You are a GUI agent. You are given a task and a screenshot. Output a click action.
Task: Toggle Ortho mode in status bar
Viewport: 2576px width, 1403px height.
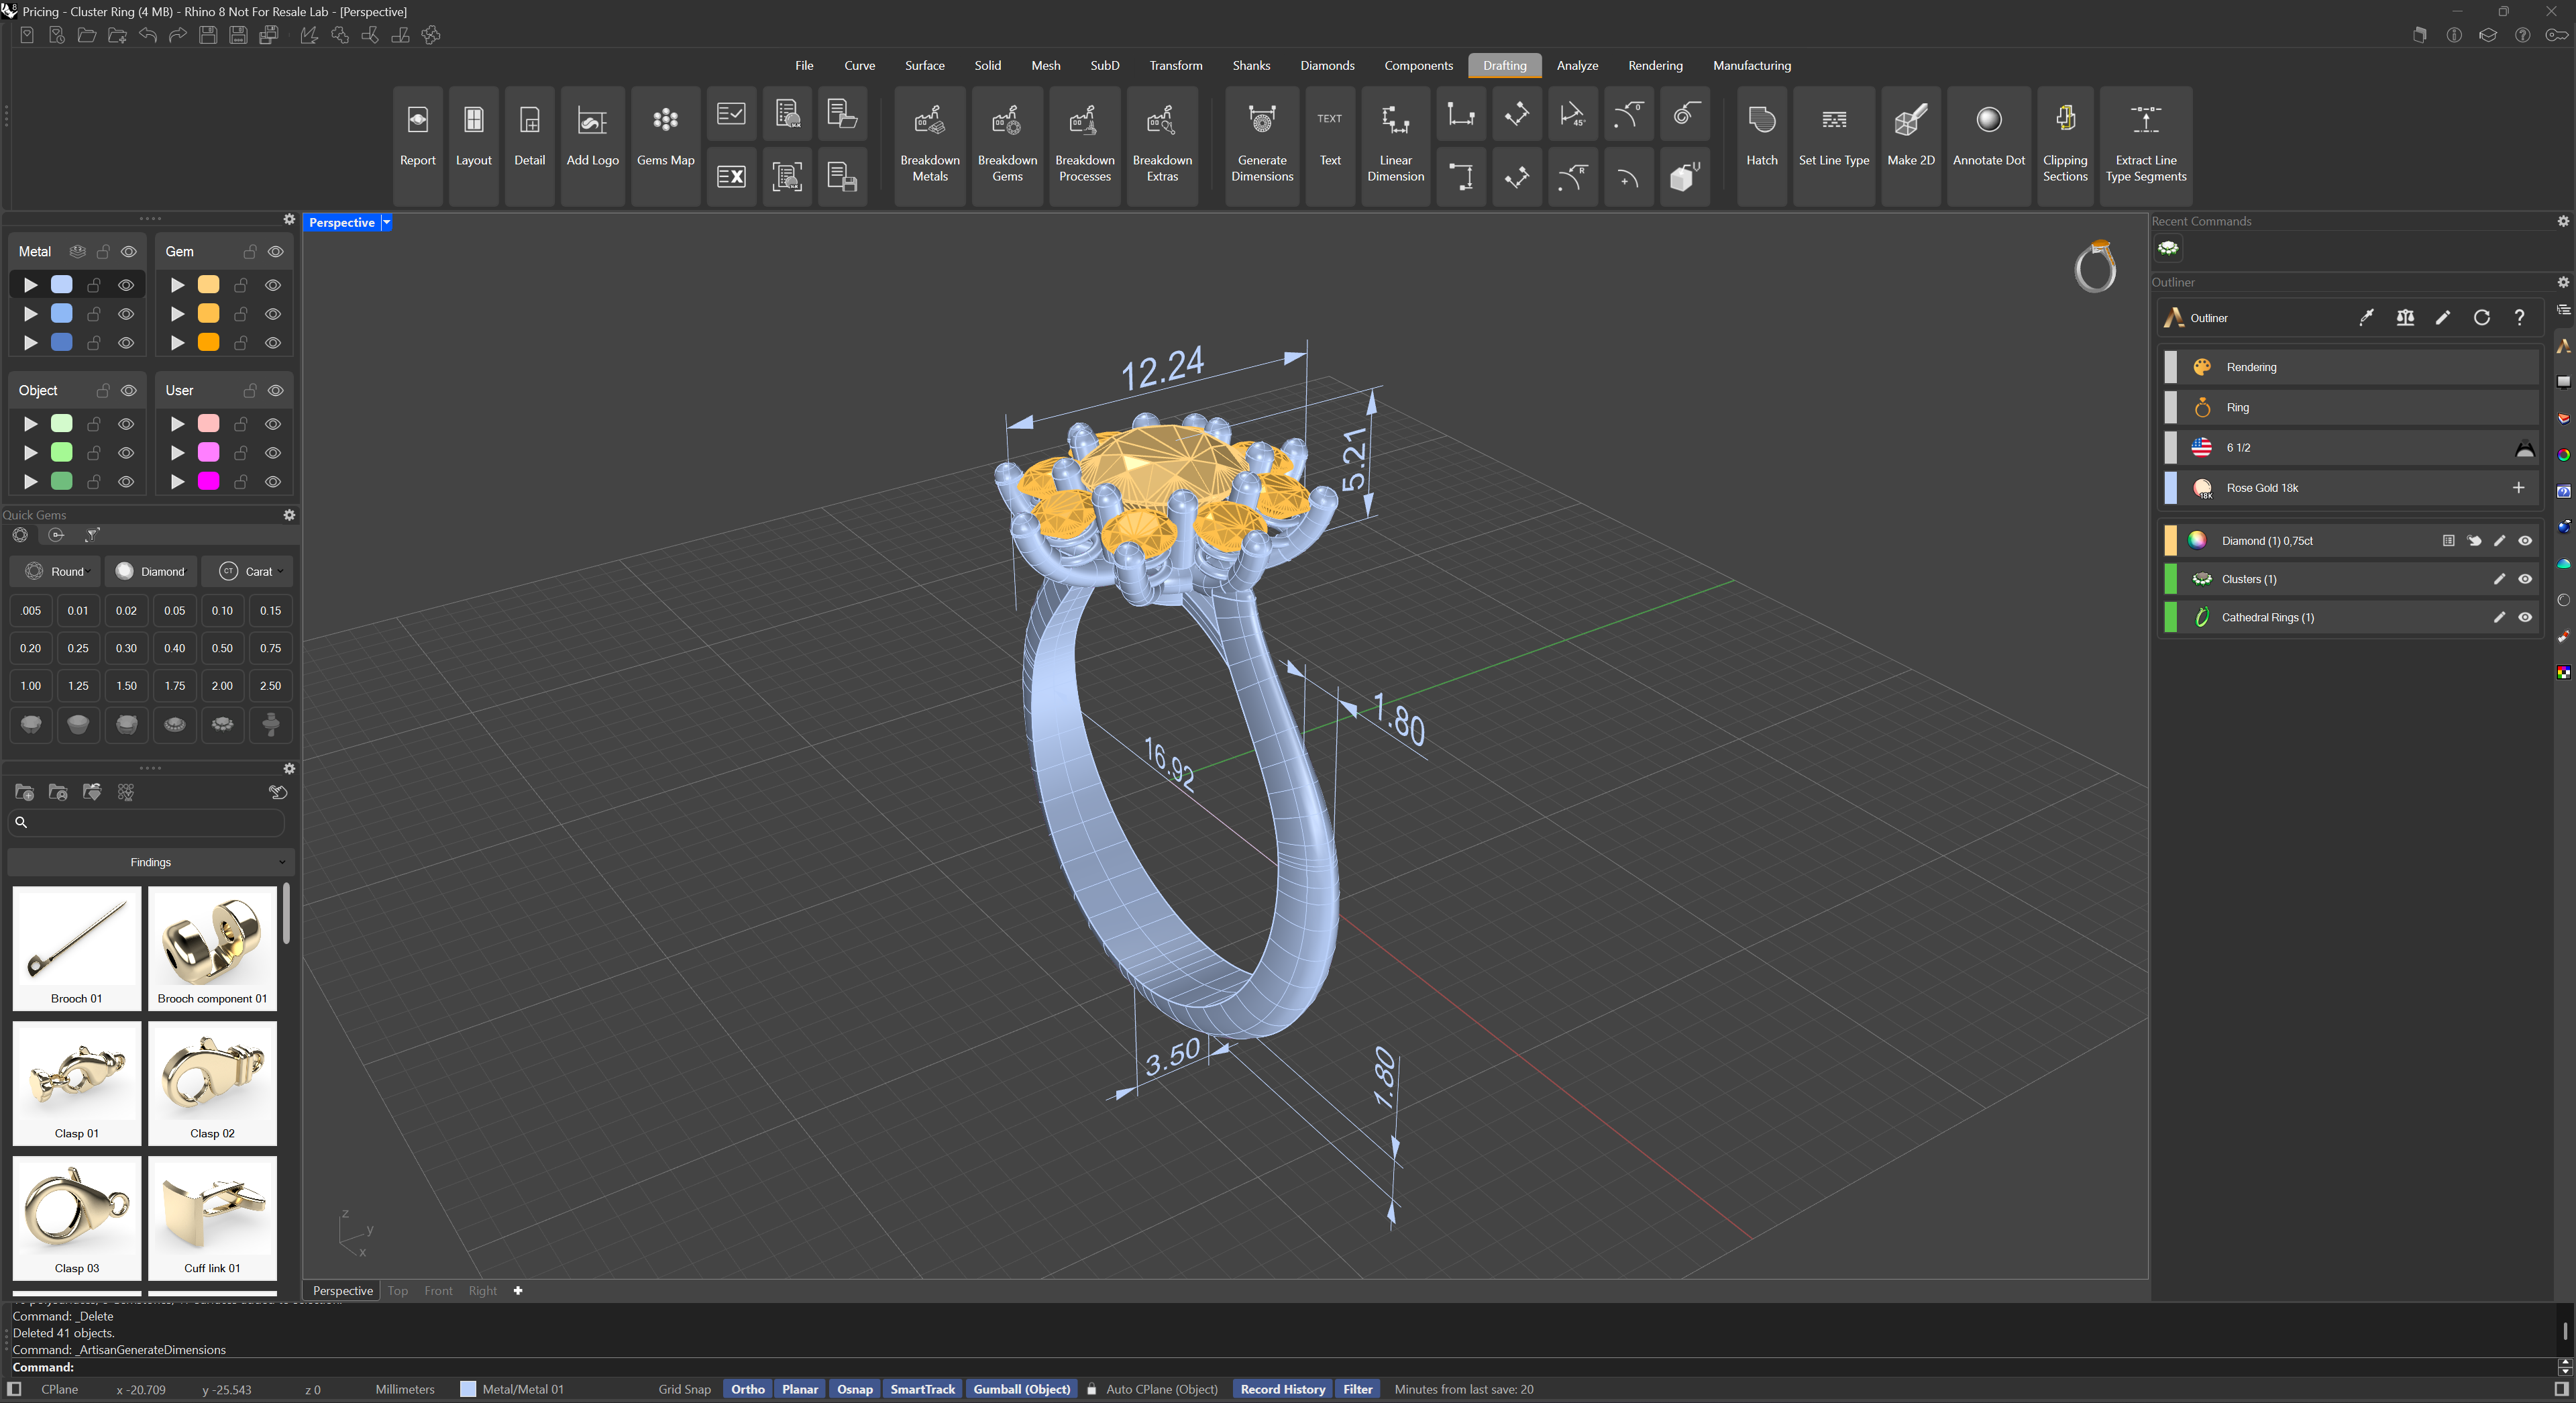(747, 1389)
